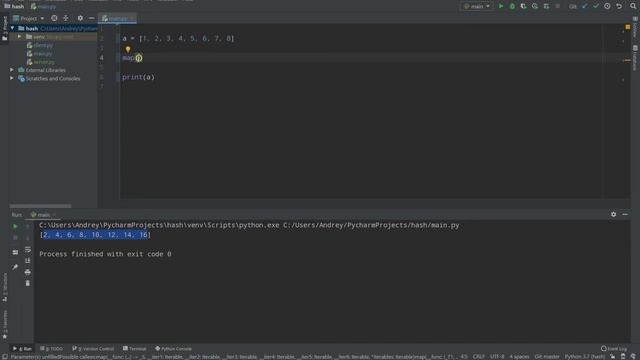Hide the Project panel with minus icon

pos(91,18)
